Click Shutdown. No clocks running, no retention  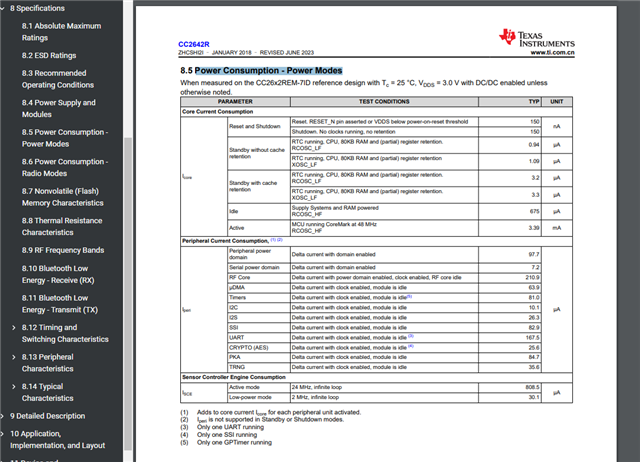pos(344,132)
